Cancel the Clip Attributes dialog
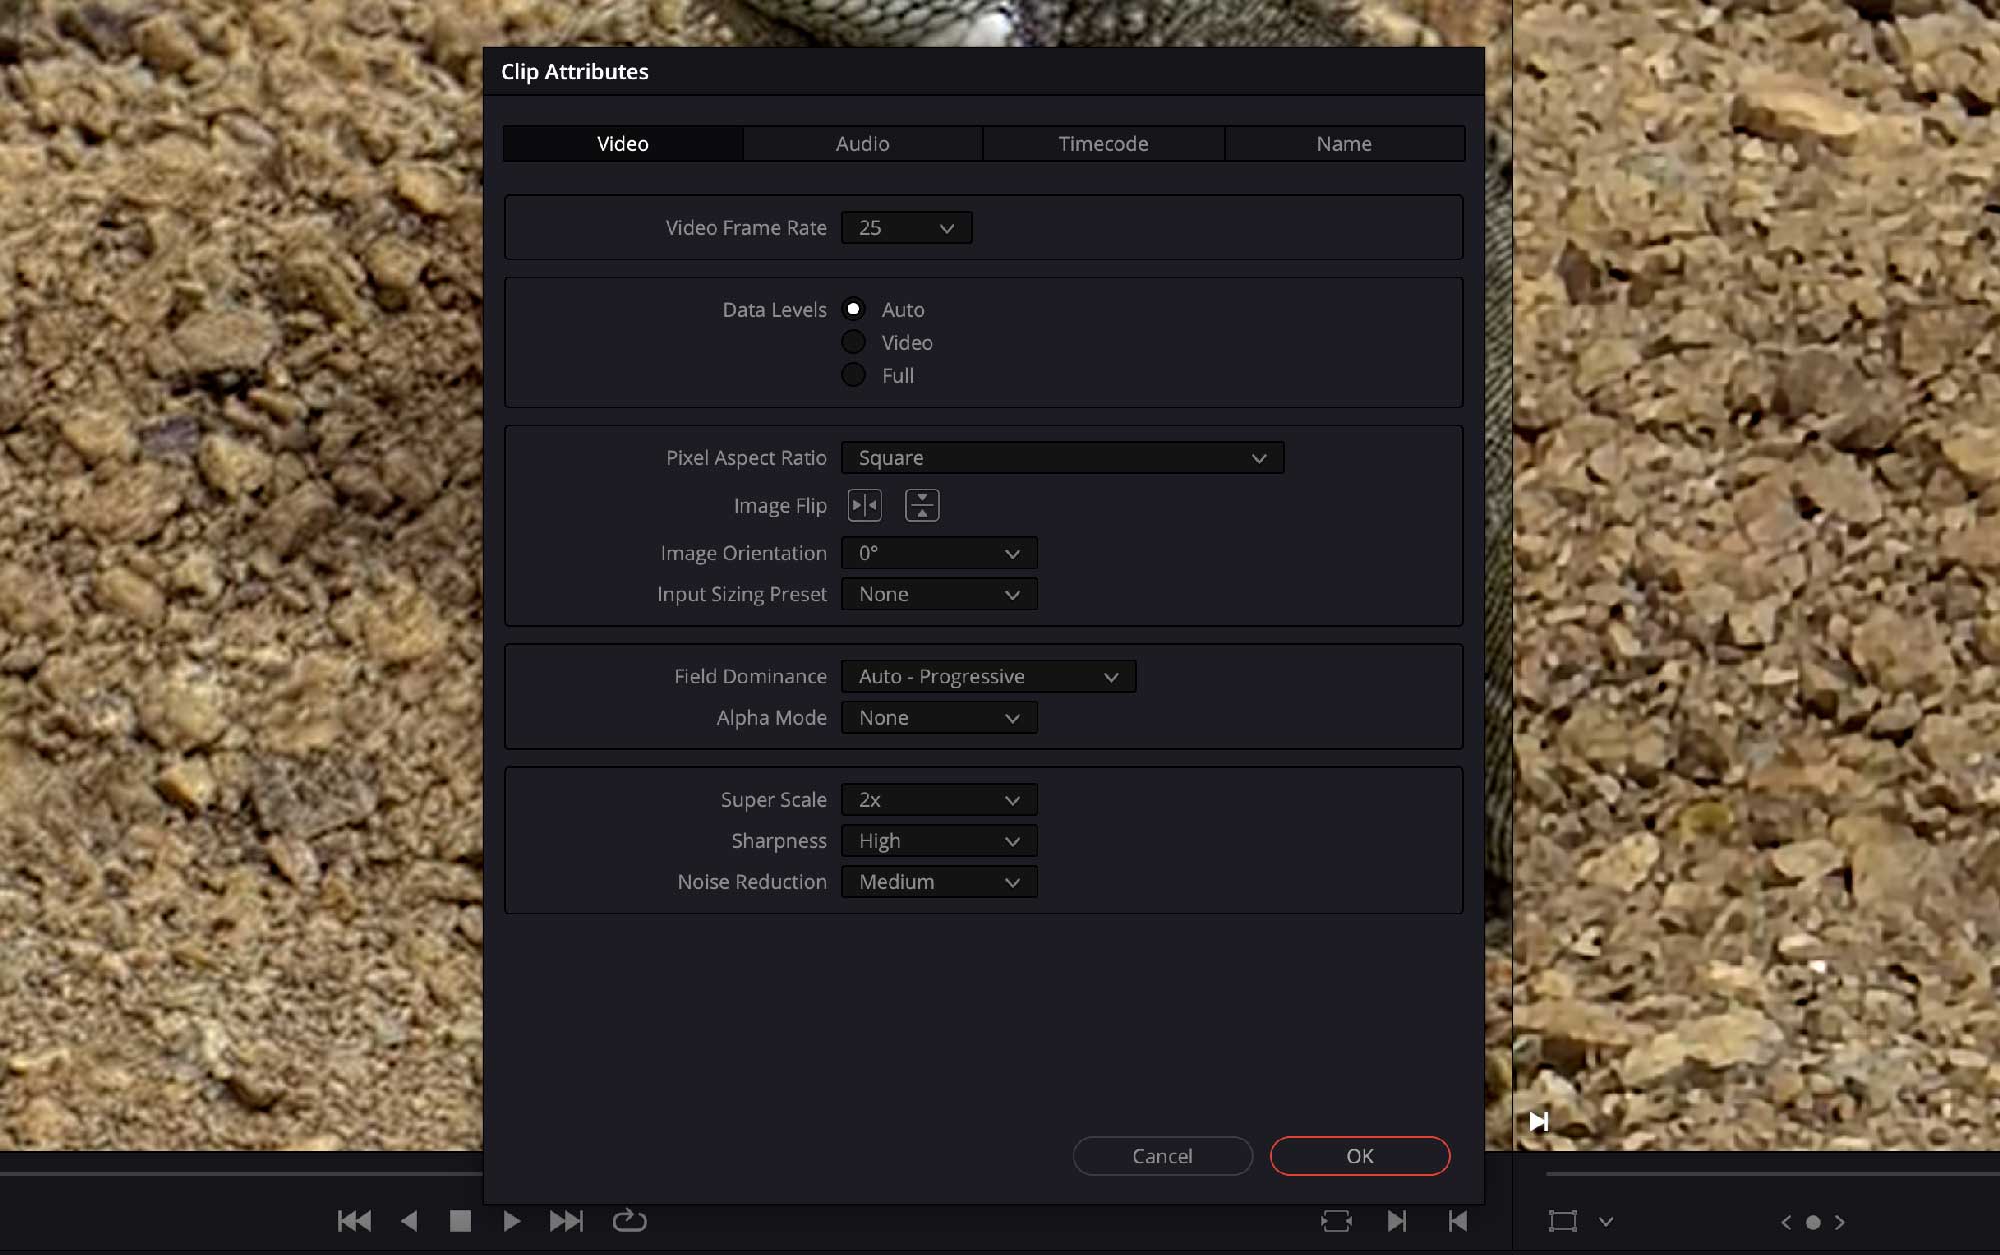 [x=1162, y=1155]
